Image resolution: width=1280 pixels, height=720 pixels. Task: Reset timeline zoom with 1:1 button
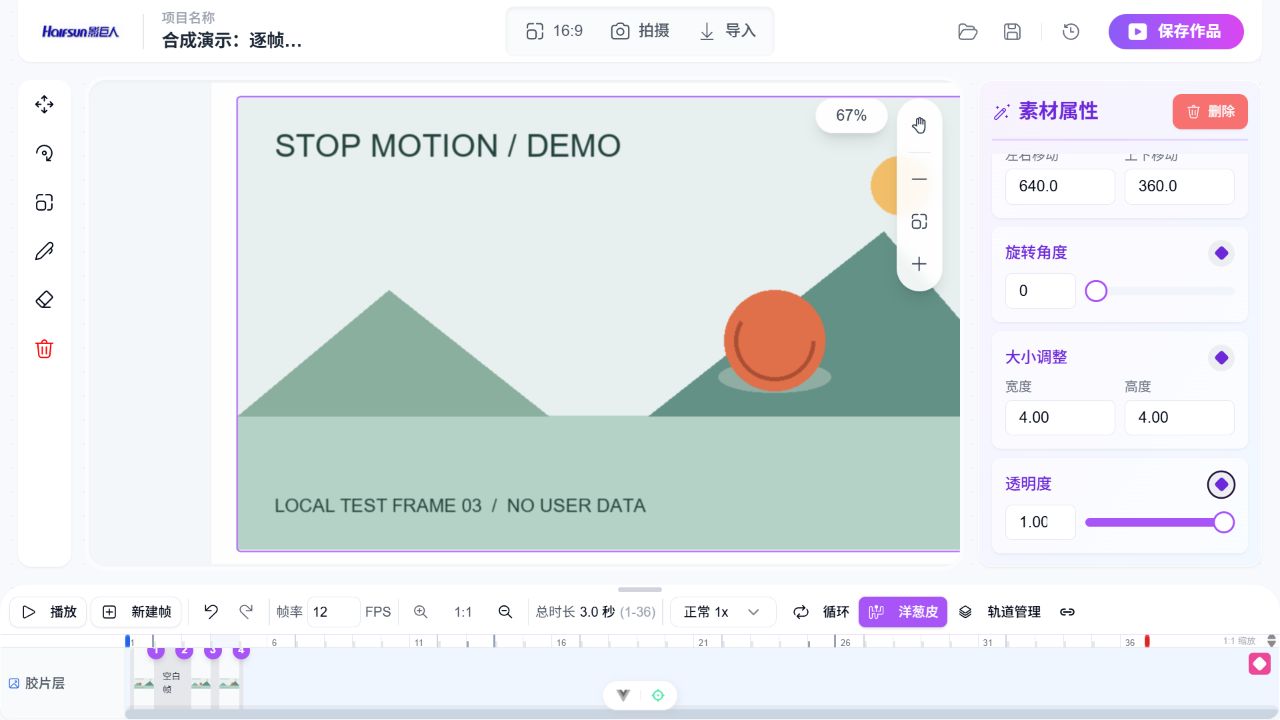(x=463, y=612)
